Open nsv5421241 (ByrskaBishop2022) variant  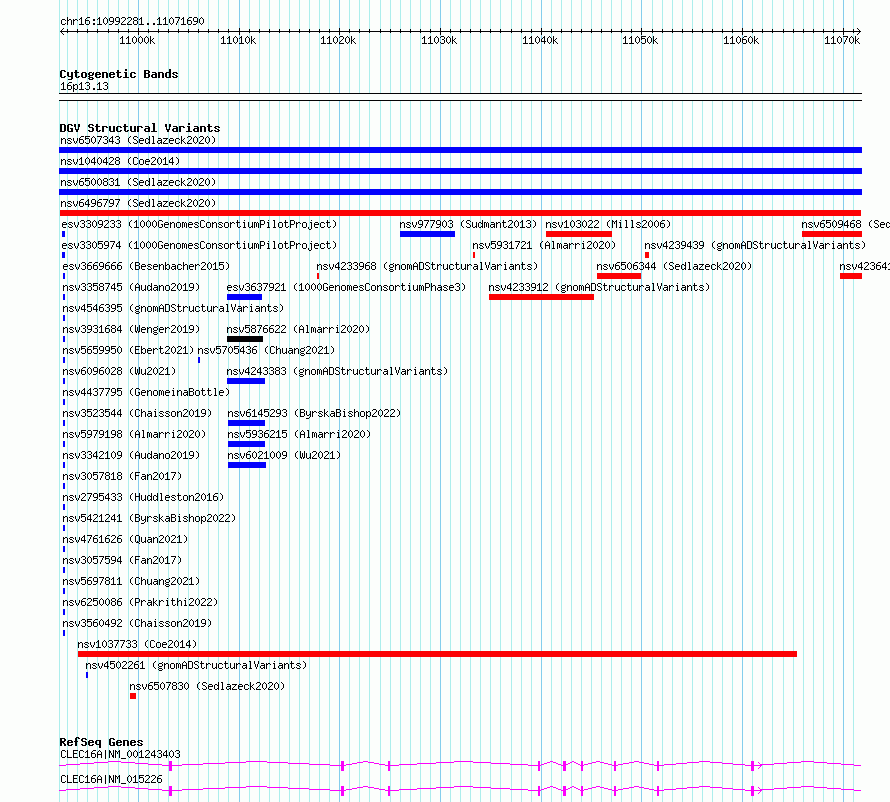pos(149,518)
